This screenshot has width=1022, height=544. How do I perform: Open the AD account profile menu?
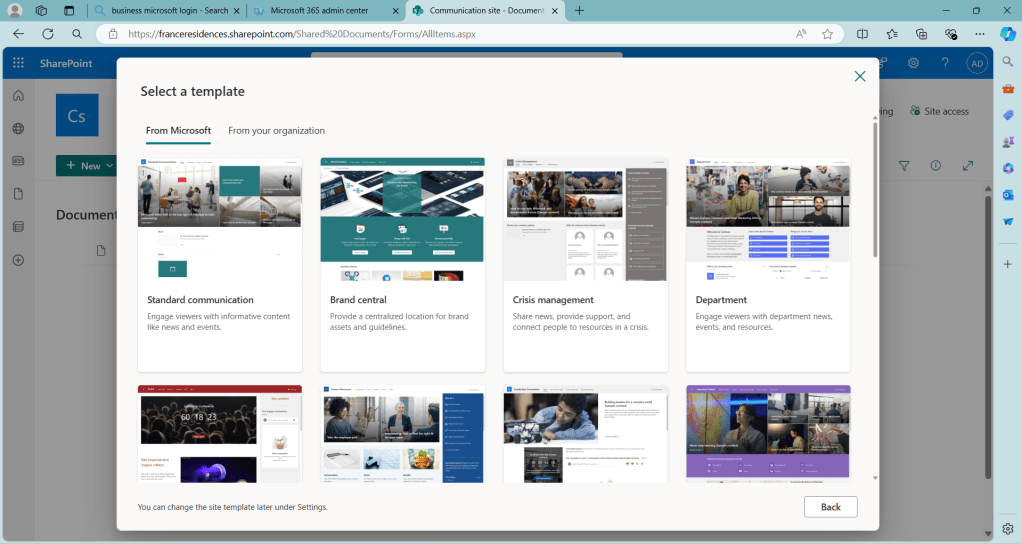[x=977, y=63]
